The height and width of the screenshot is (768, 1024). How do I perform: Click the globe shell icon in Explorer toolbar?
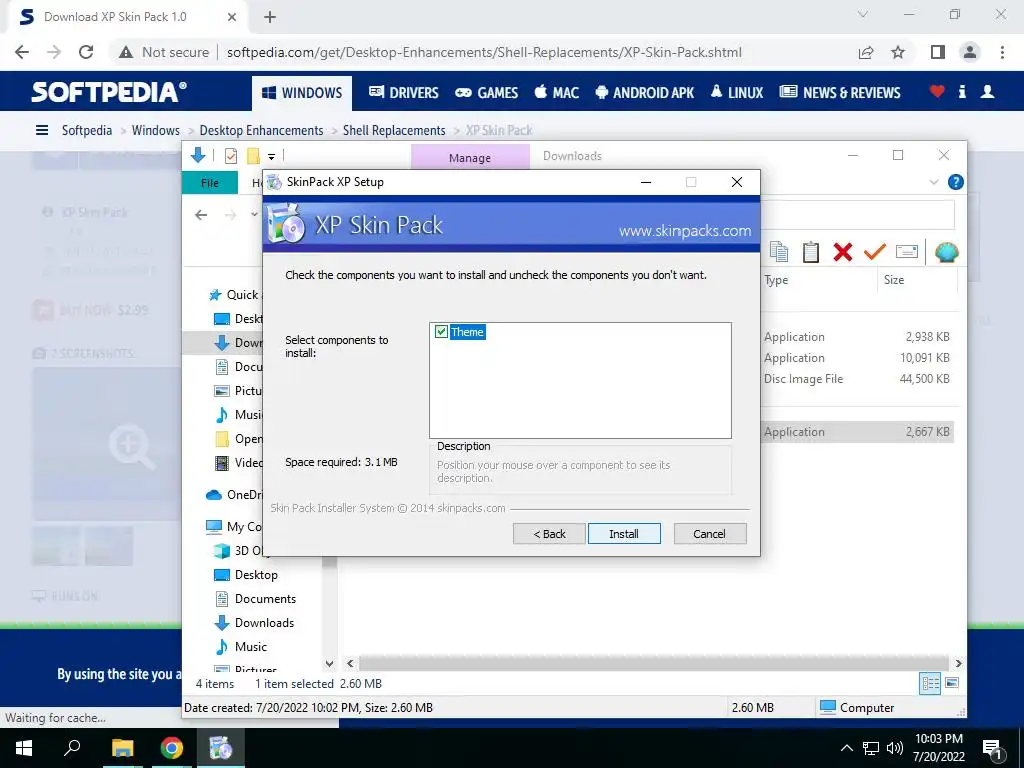pyautogui.click(x=946, y=251)
